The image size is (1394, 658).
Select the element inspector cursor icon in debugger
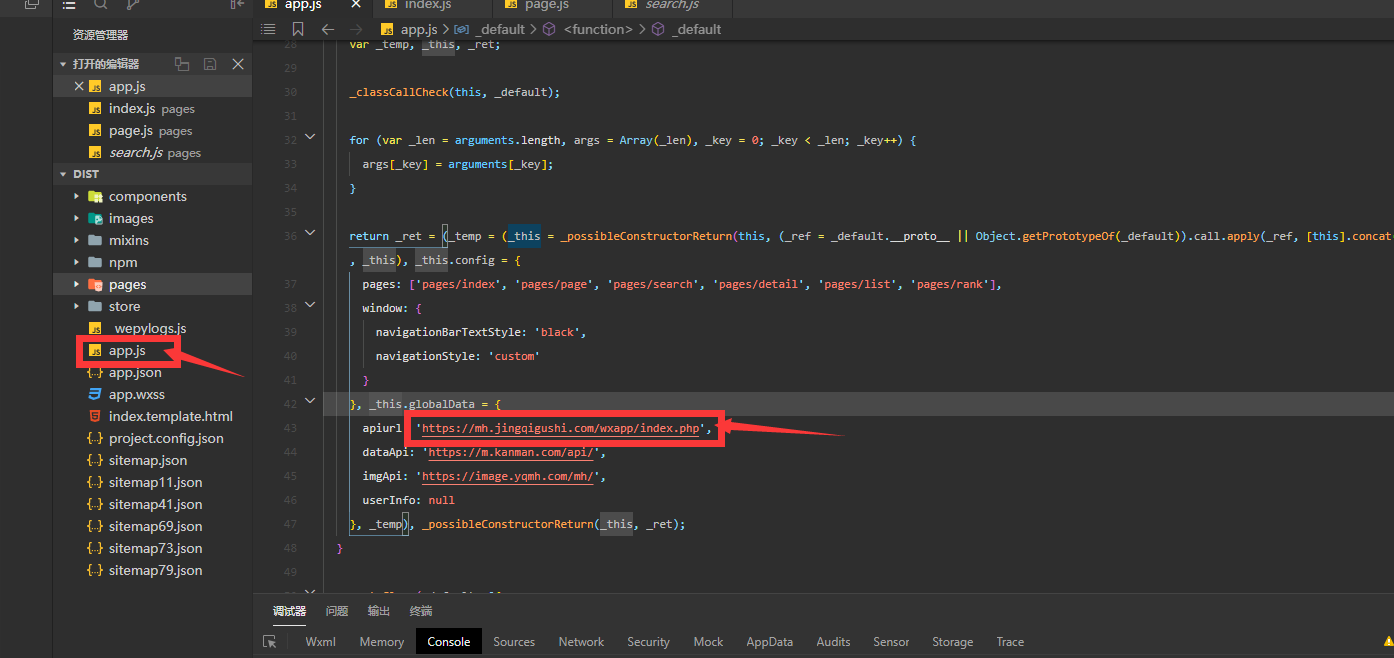[x=269, y=642]
